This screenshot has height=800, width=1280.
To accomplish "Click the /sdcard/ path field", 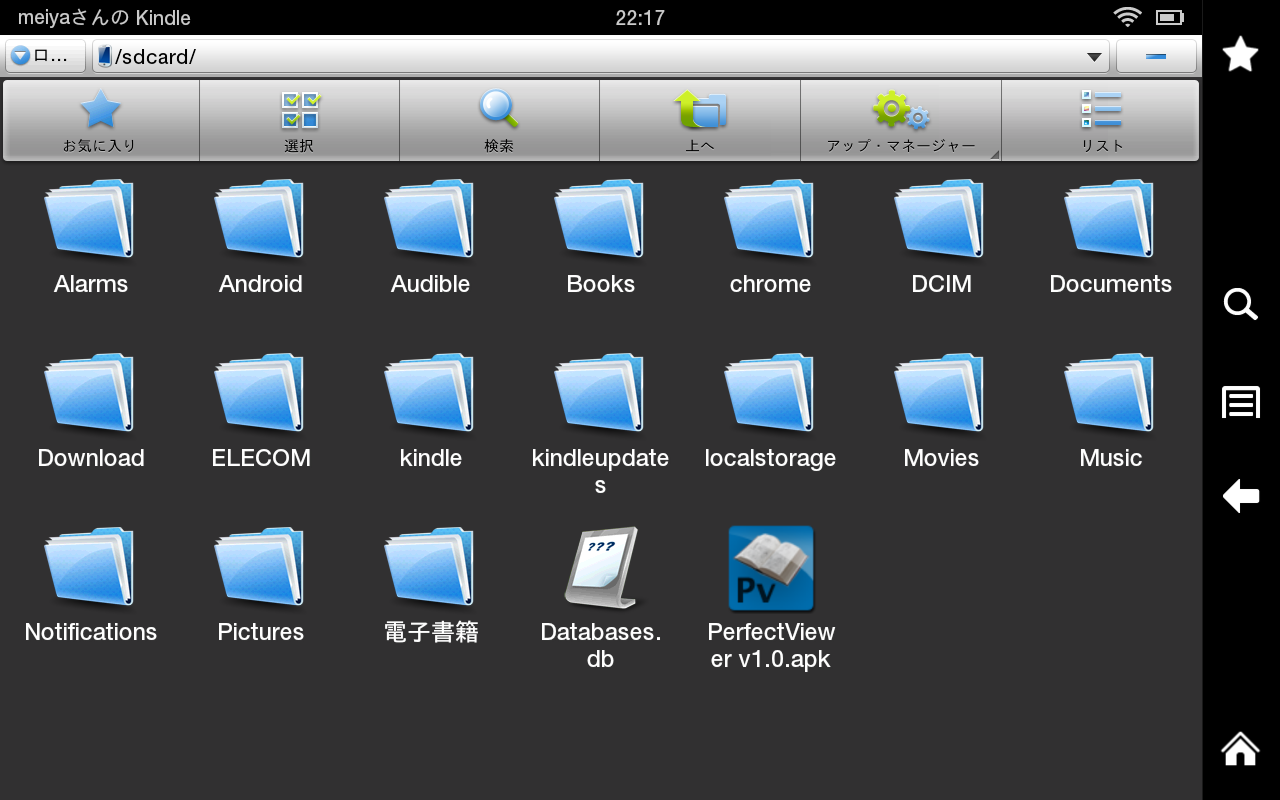I will tap(601, 56).
